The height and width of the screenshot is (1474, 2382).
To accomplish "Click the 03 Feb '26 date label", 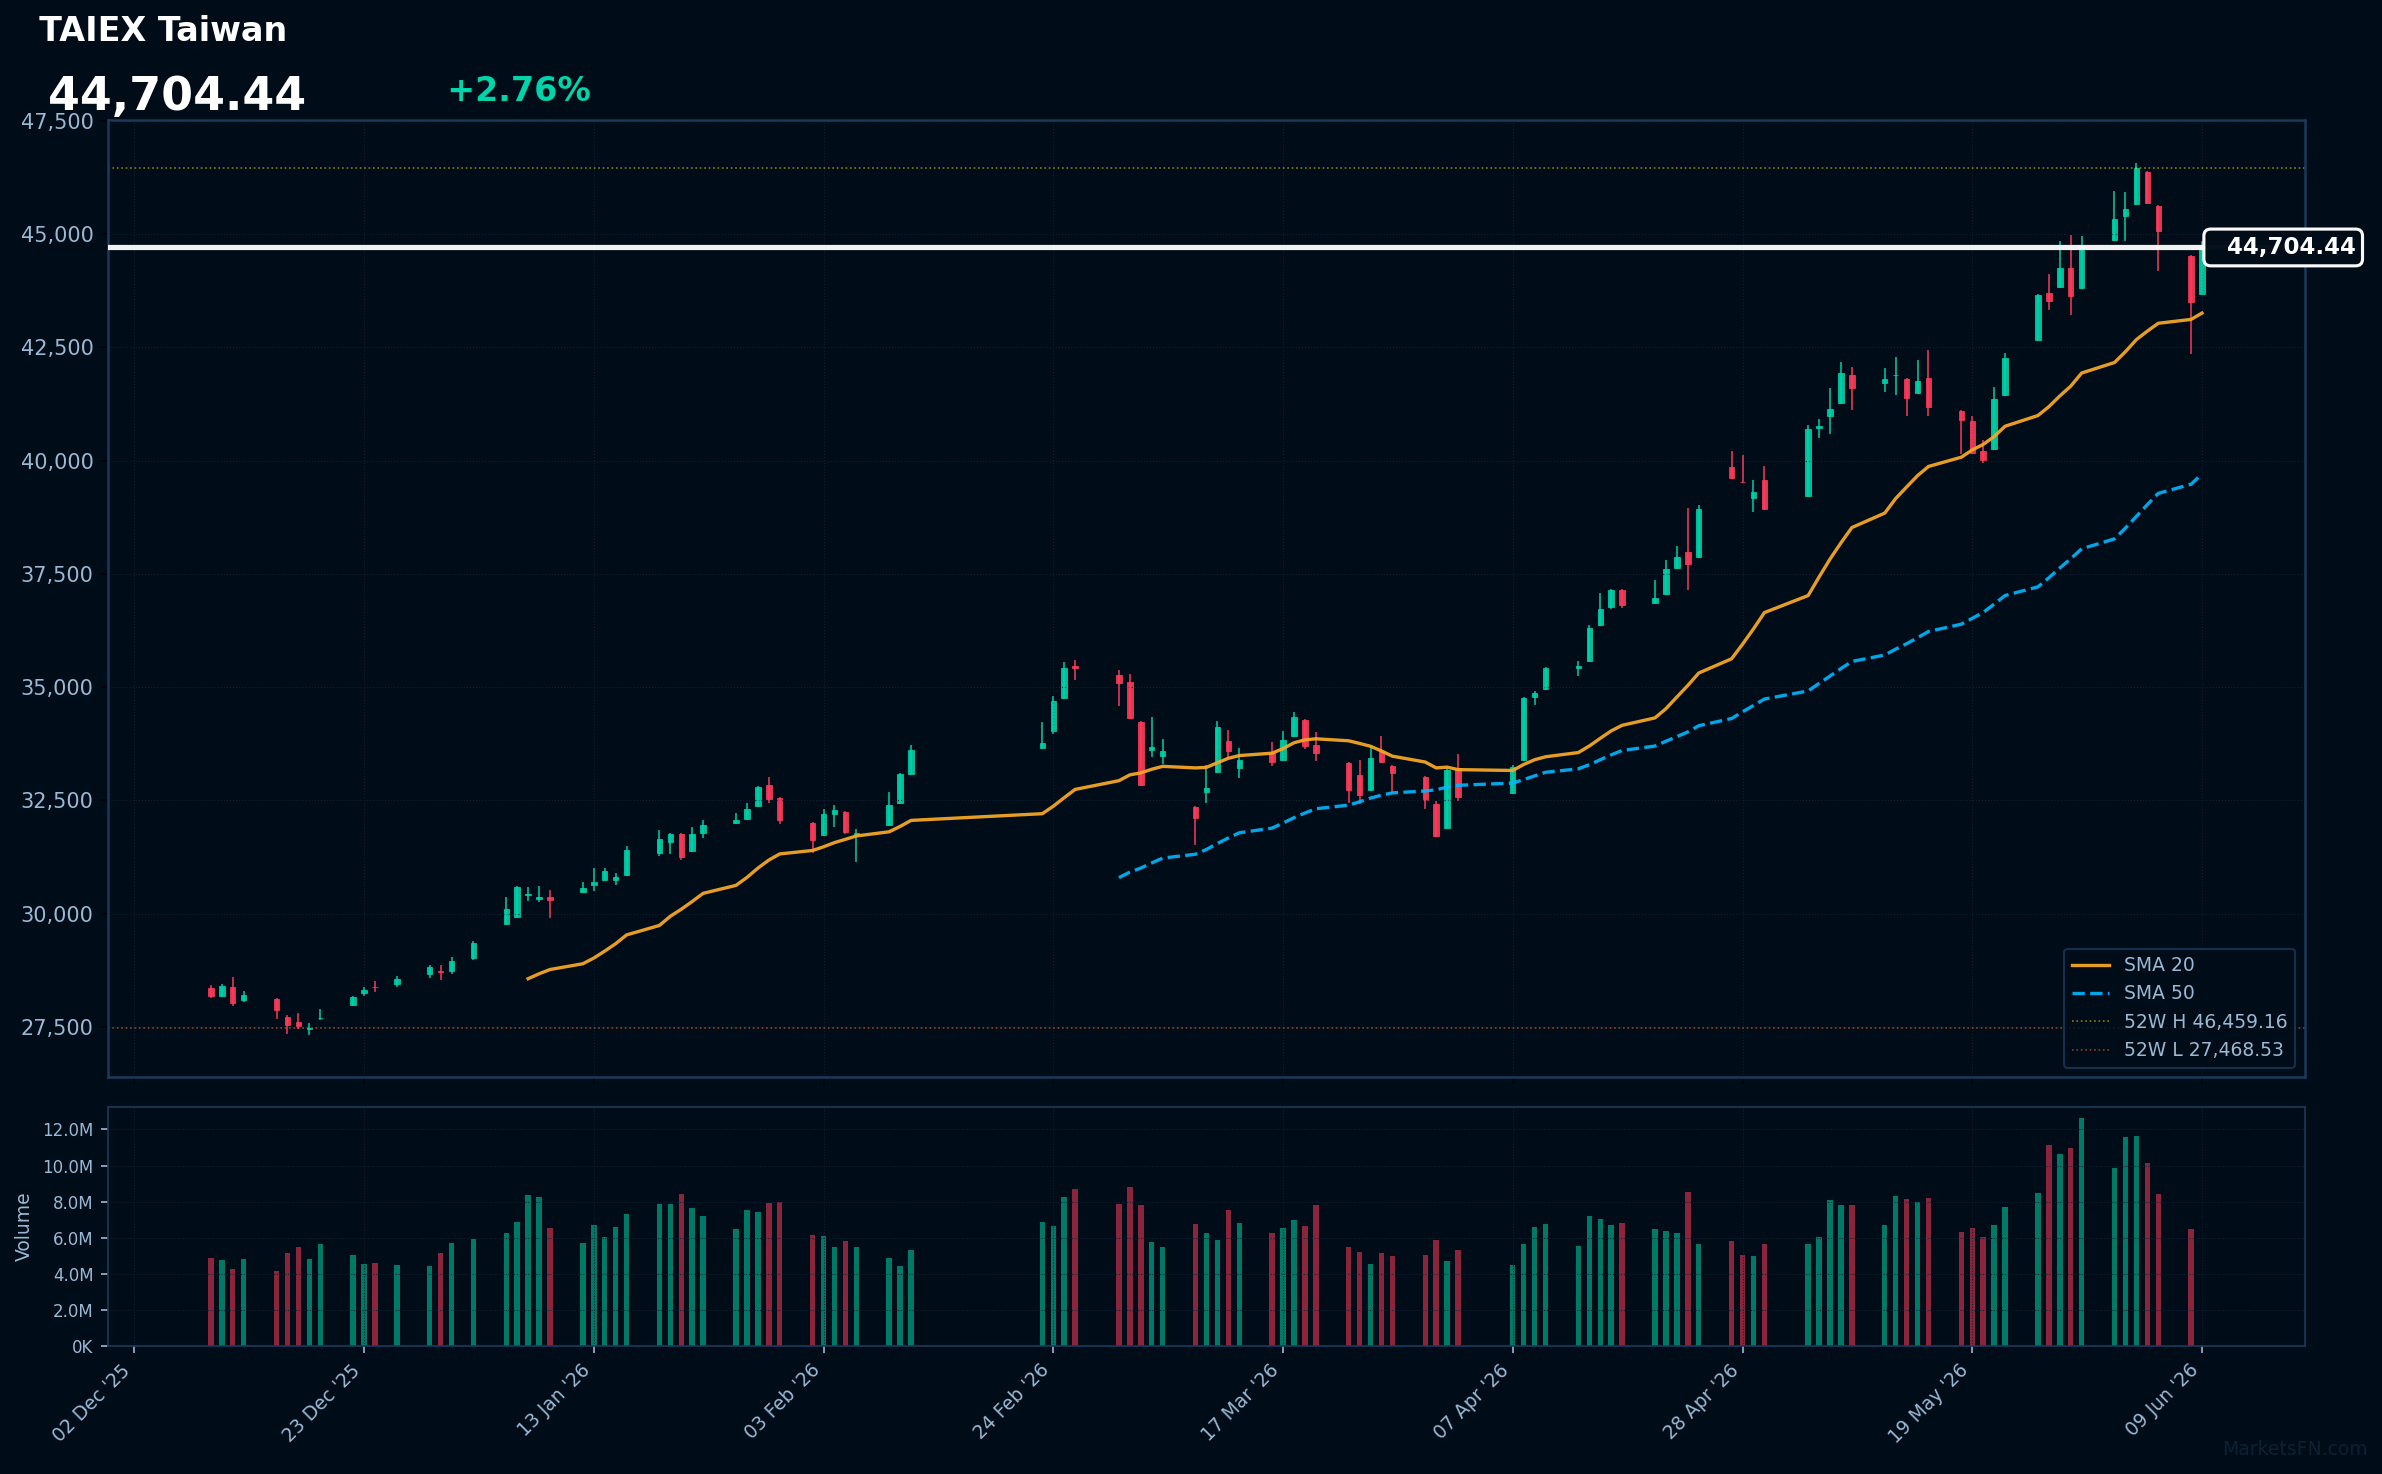I will pyautogui.click(x=782, y=1402).
